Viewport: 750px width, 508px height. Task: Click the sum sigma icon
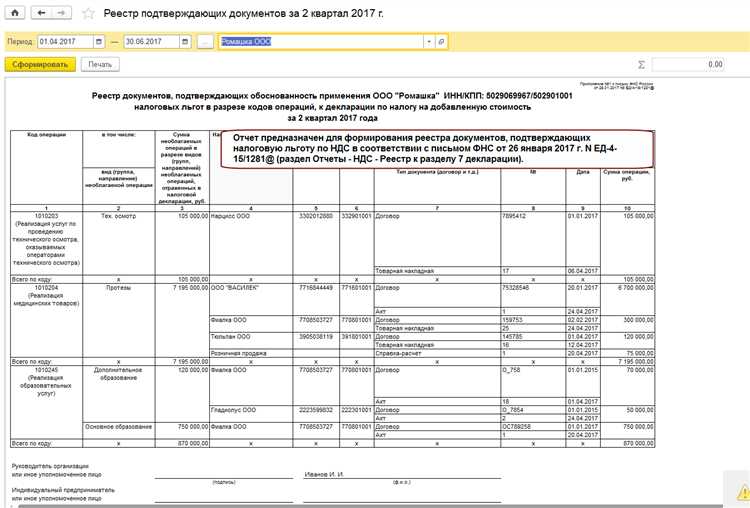[x=641, y=64]
